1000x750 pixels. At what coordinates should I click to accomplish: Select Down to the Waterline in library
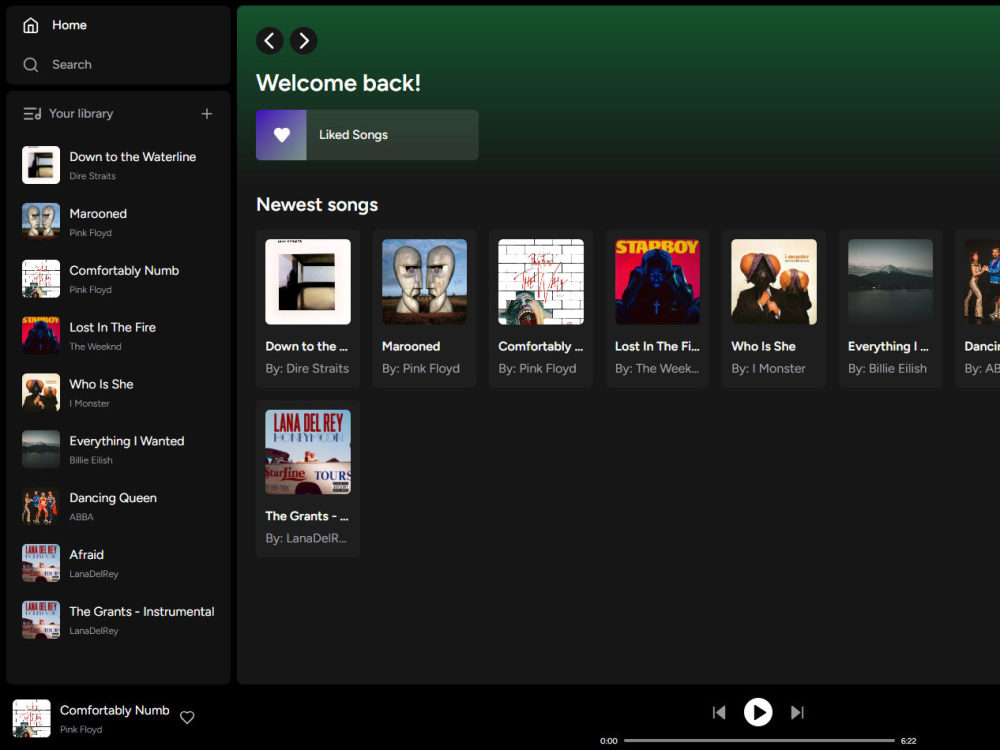coord(119,165)
